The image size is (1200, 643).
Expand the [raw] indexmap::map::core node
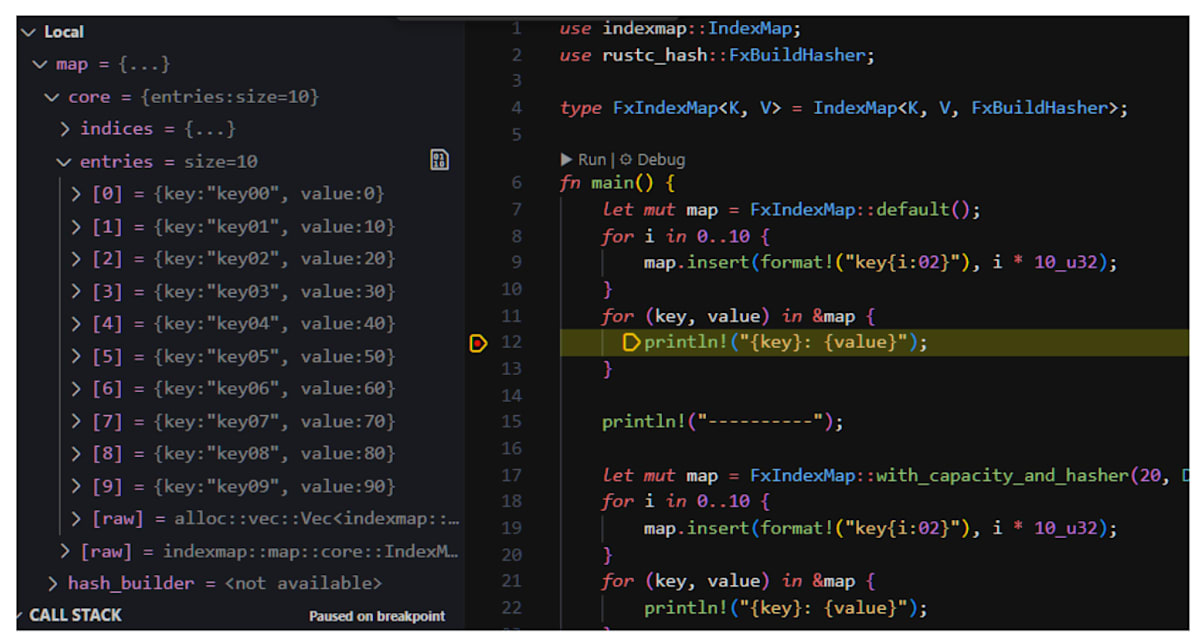coord(65,551)
